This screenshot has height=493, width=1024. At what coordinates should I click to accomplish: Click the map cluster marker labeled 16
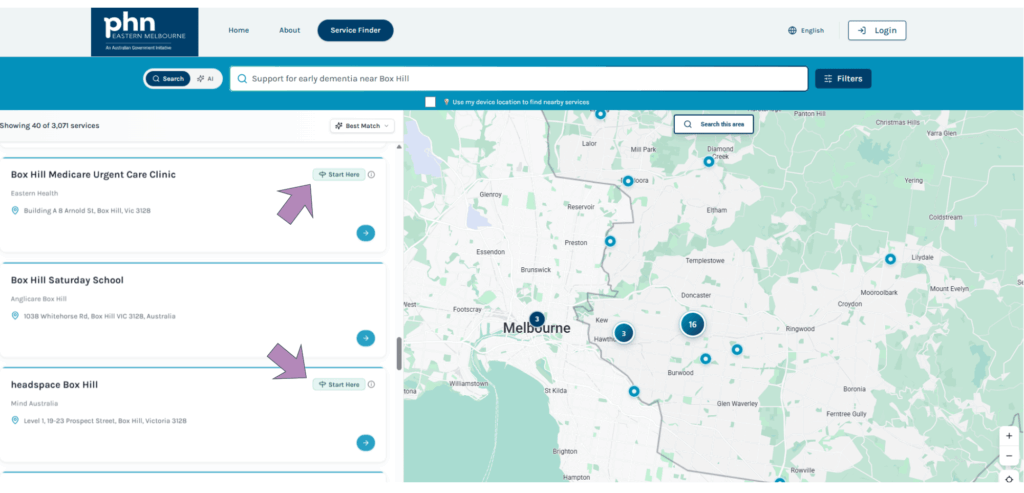pyautogui.click(x=692, y=324)
